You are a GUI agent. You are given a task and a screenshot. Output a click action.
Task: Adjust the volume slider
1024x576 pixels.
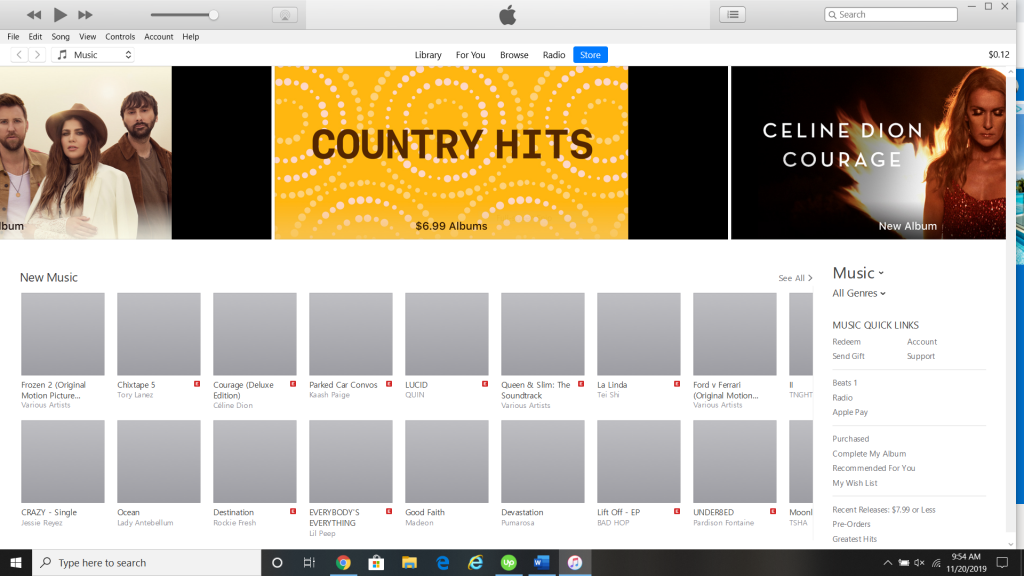[213, 15]
